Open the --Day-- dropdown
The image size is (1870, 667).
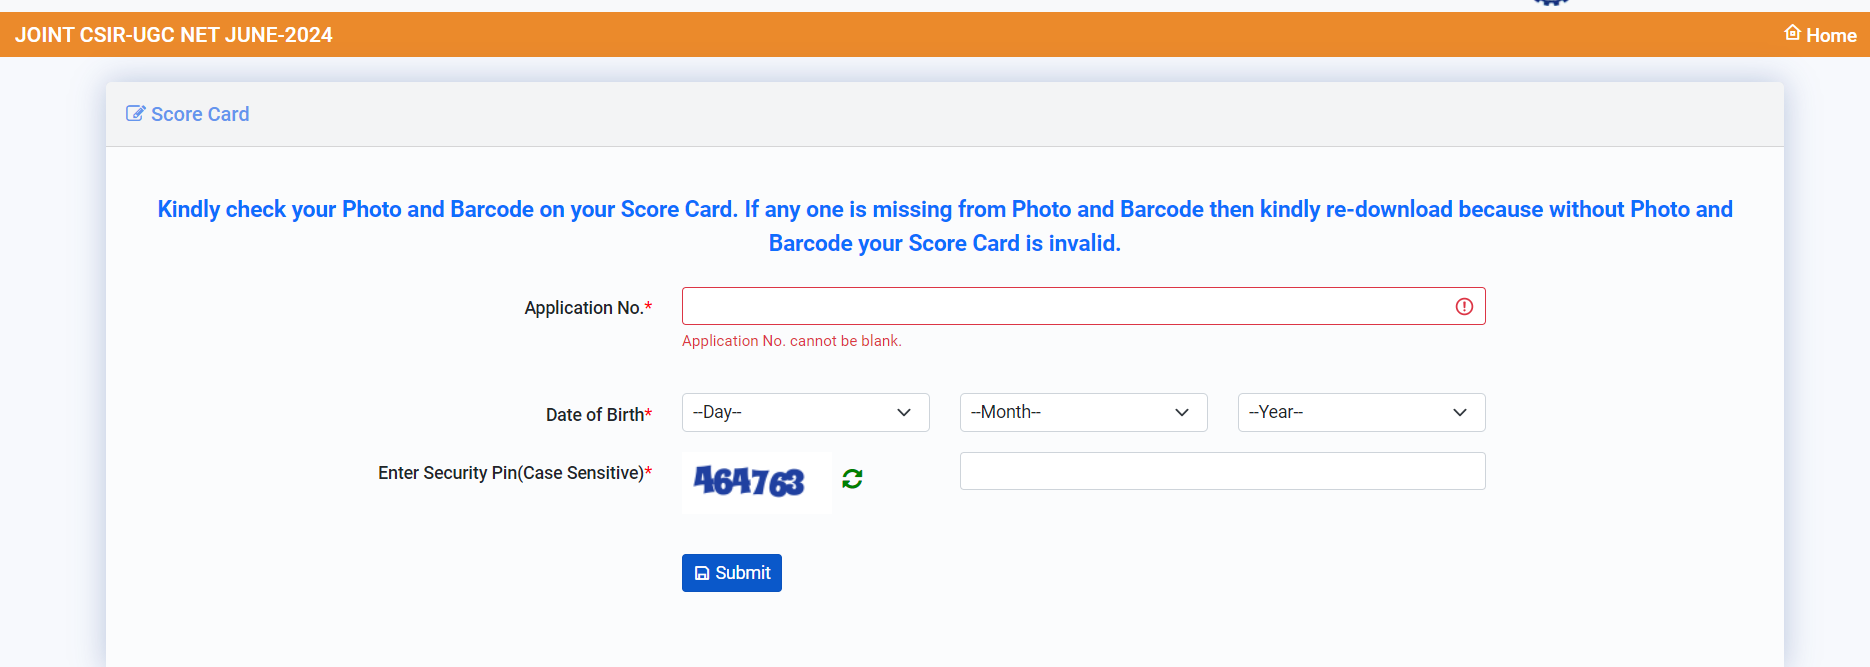coord(806,413)
